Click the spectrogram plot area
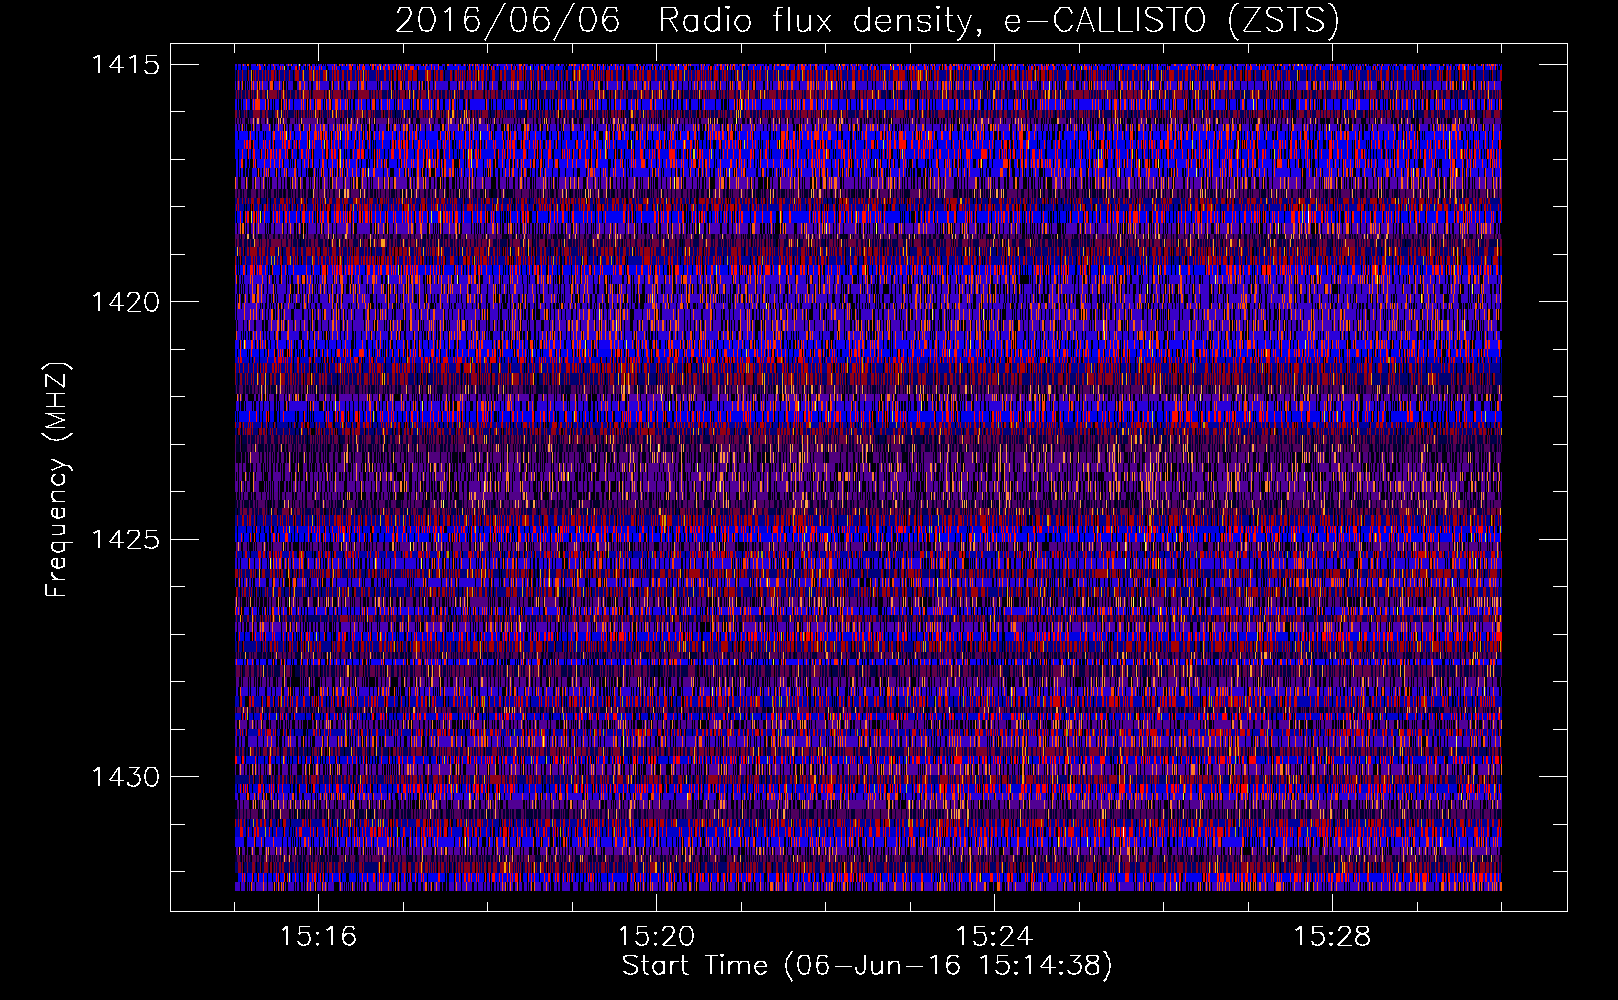The image size is (1618, 1000). (868, 477)
